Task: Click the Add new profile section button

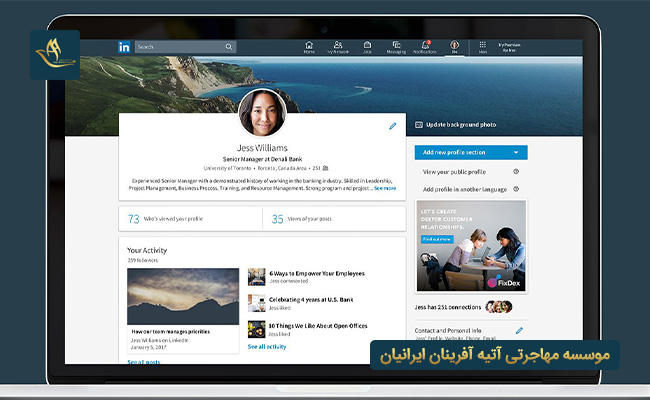Action: [471, 153]
